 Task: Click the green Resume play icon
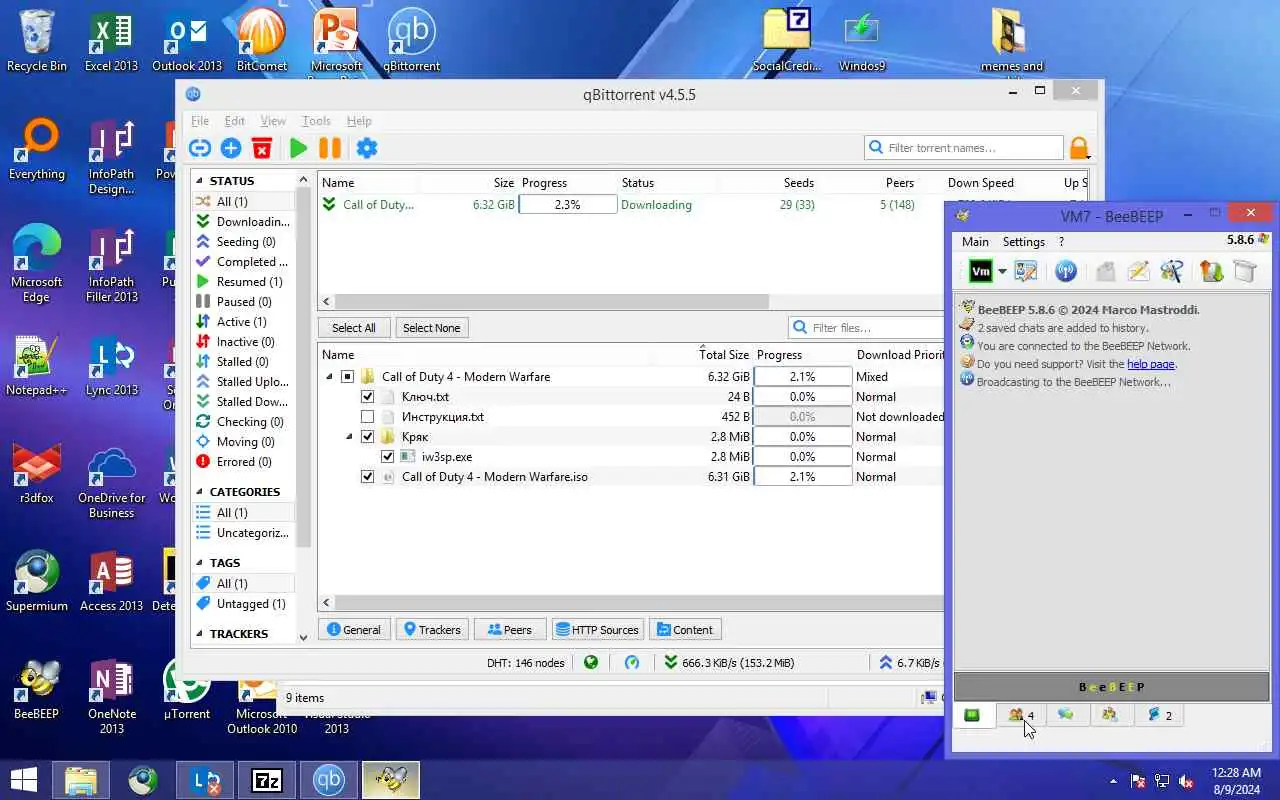point(298,148)
